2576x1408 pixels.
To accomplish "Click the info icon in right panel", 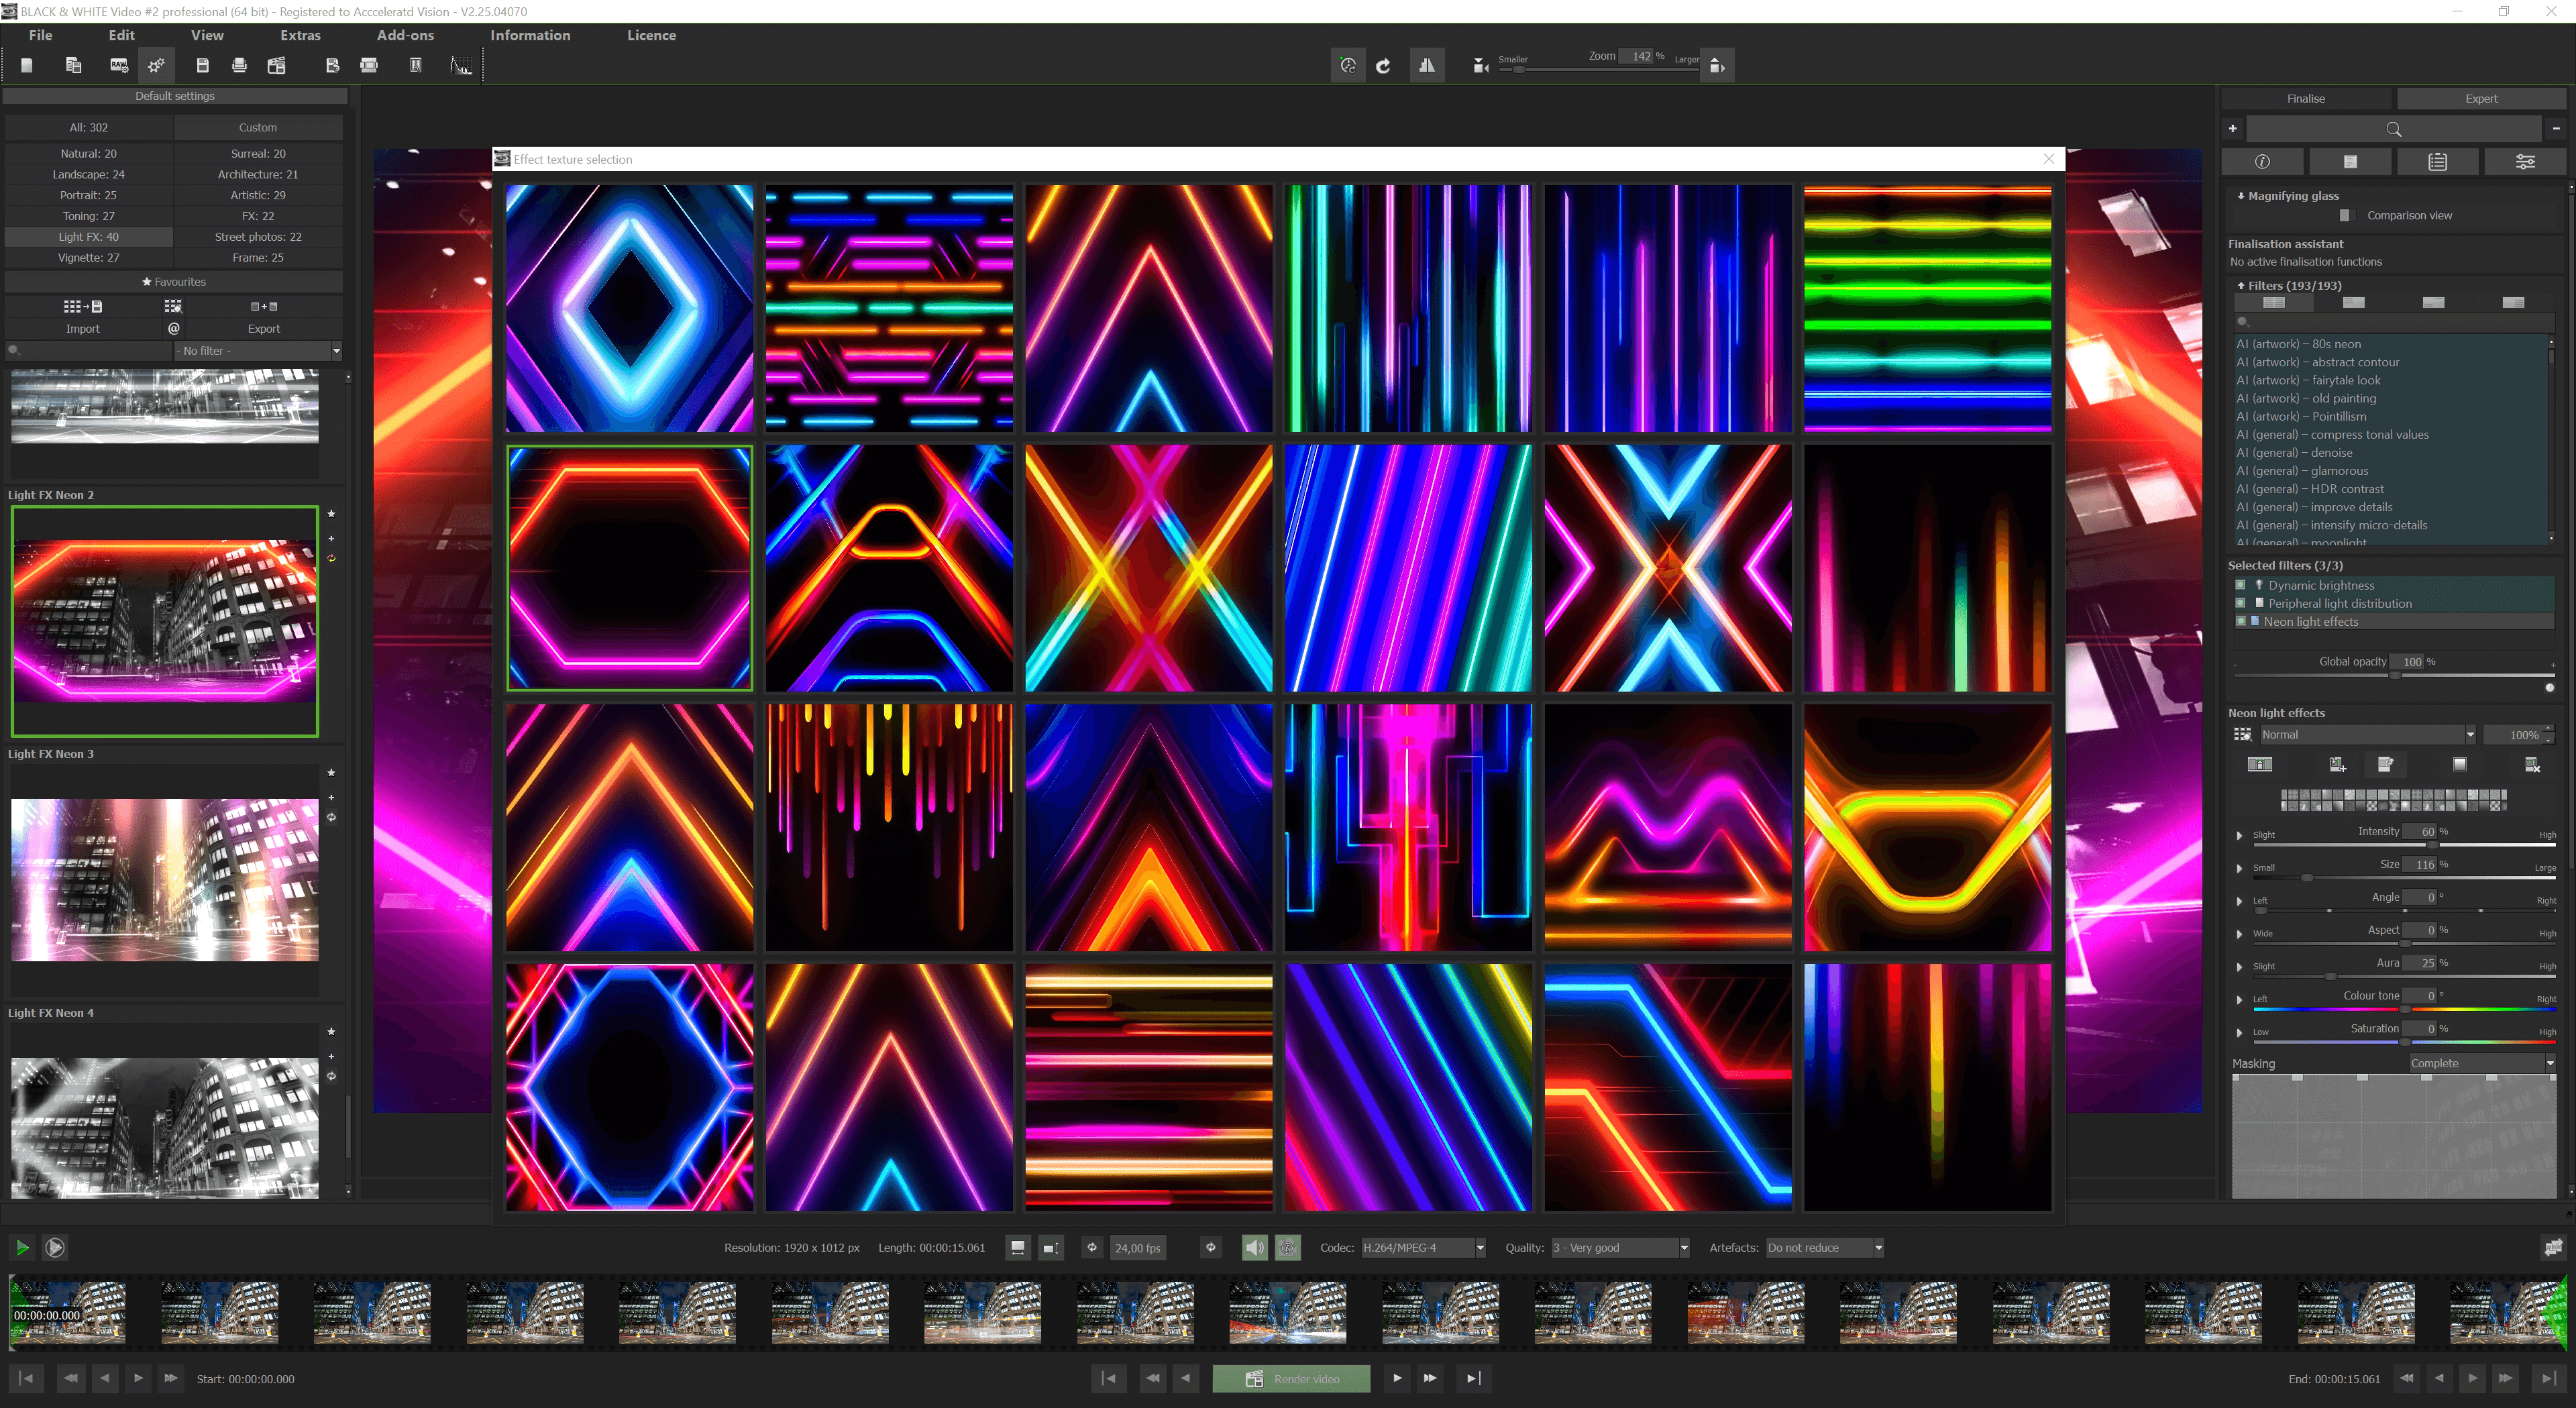I will point(2262,162).
